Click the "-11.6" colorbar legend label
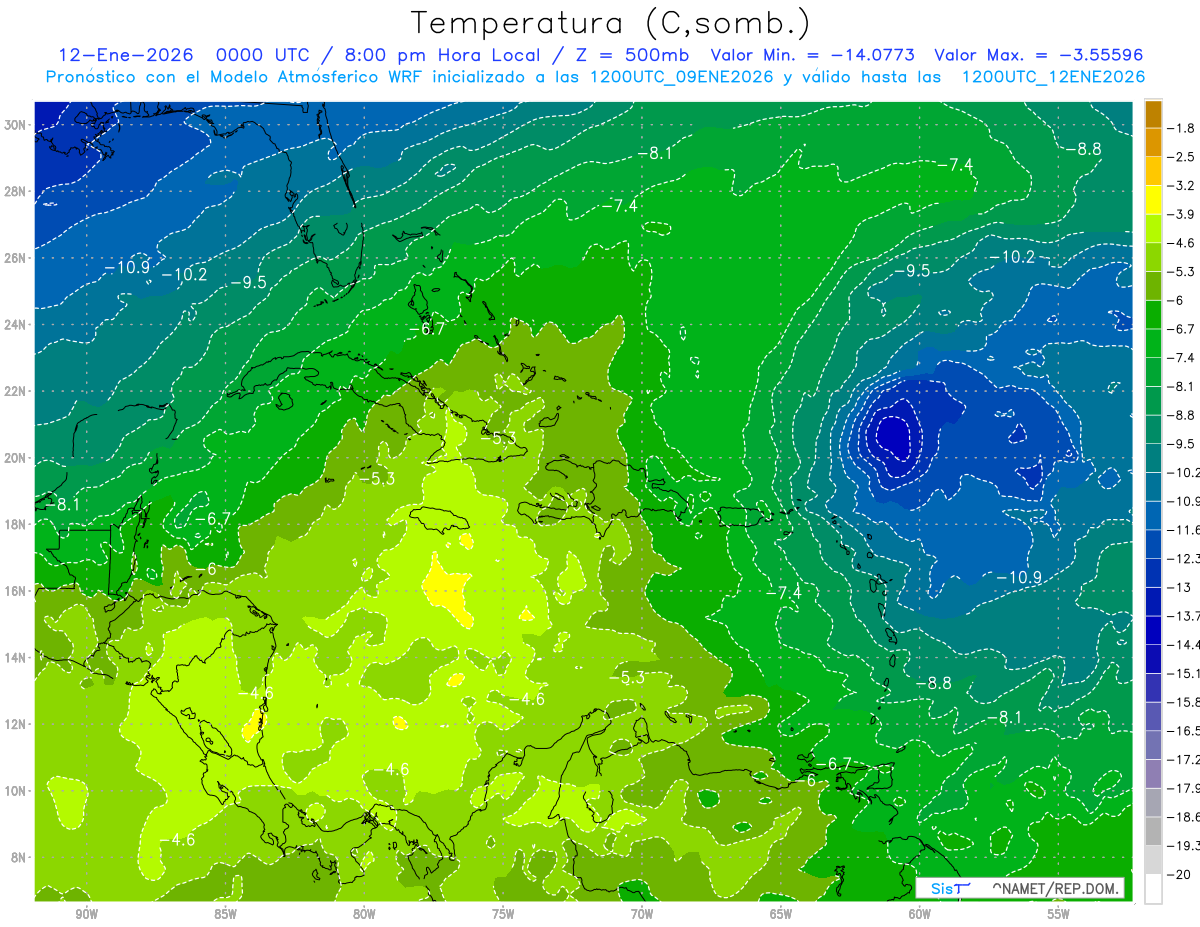Screen dimensions: 1200x927 point(1182,530)
